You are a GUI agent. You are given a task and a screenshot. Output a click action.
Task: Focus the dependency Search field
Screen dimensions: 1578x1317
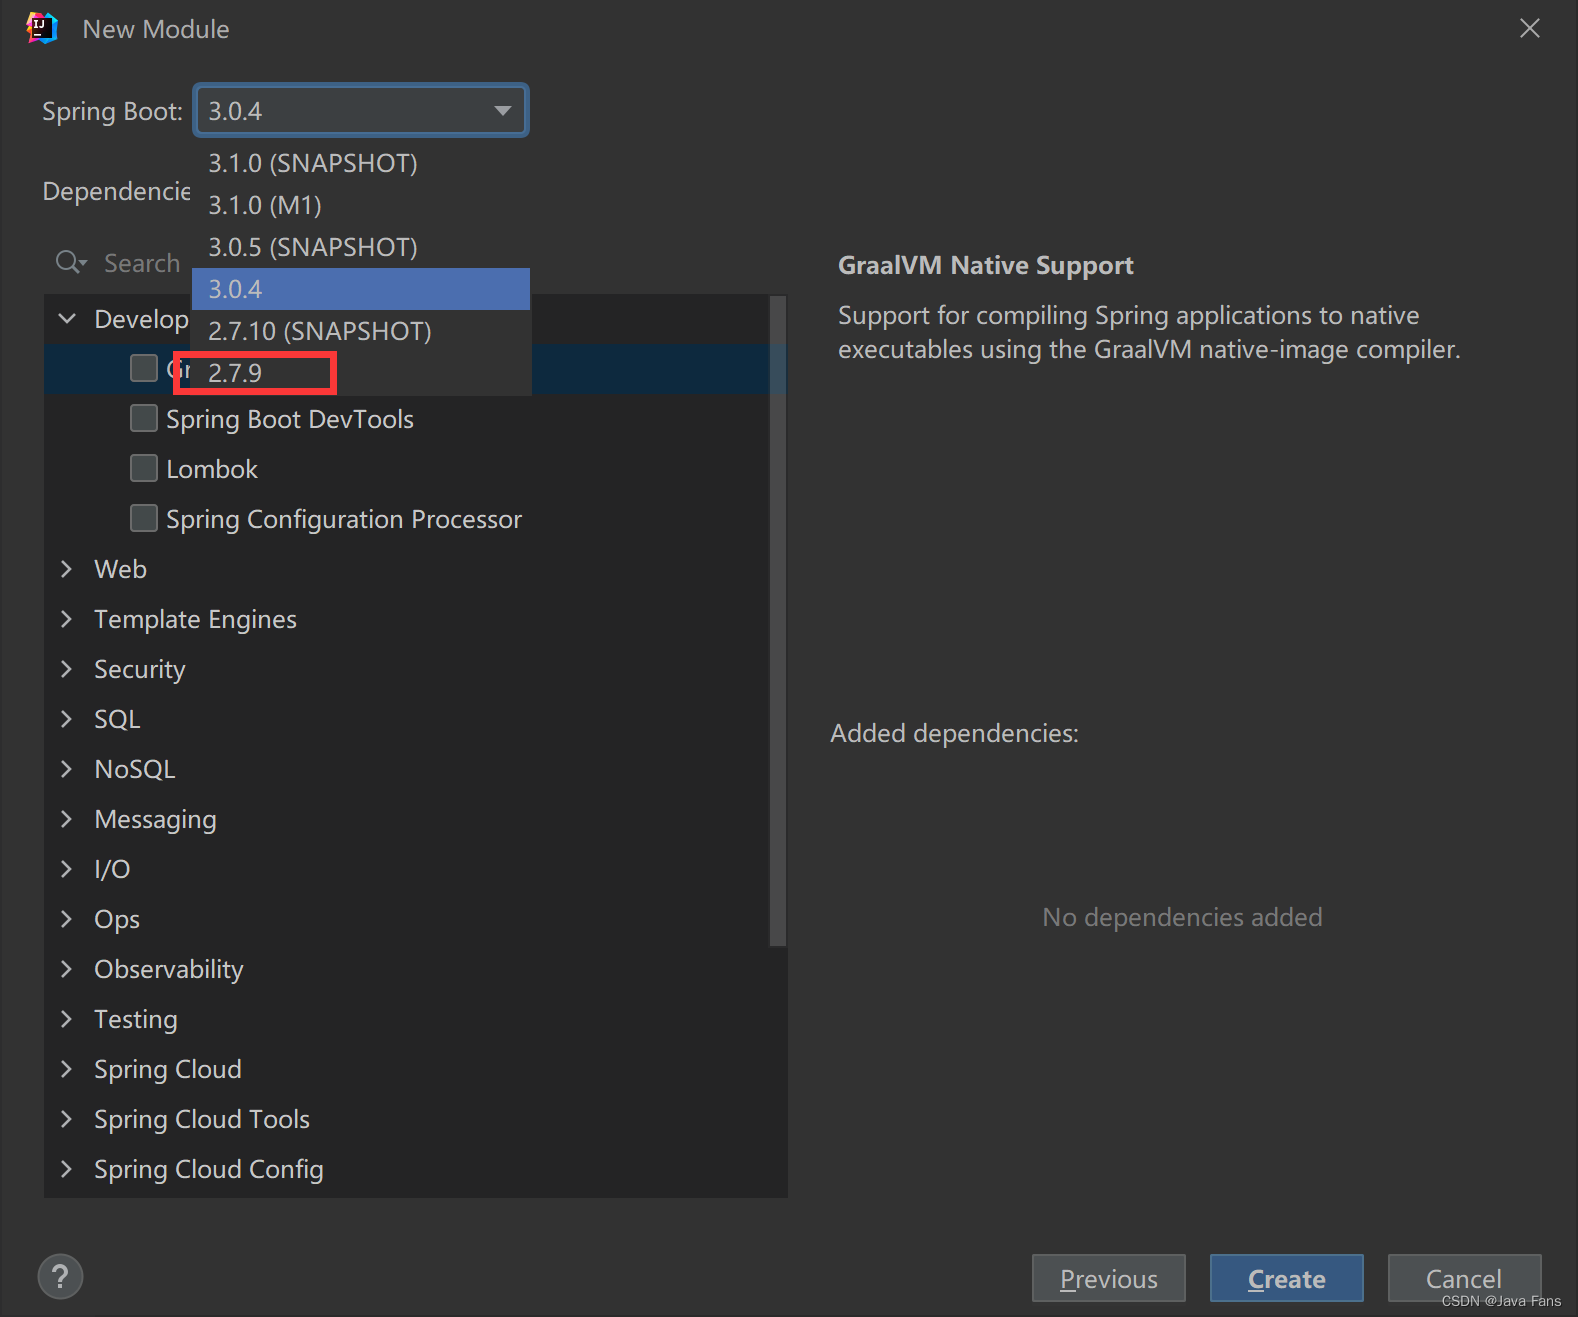pos(142,263)
